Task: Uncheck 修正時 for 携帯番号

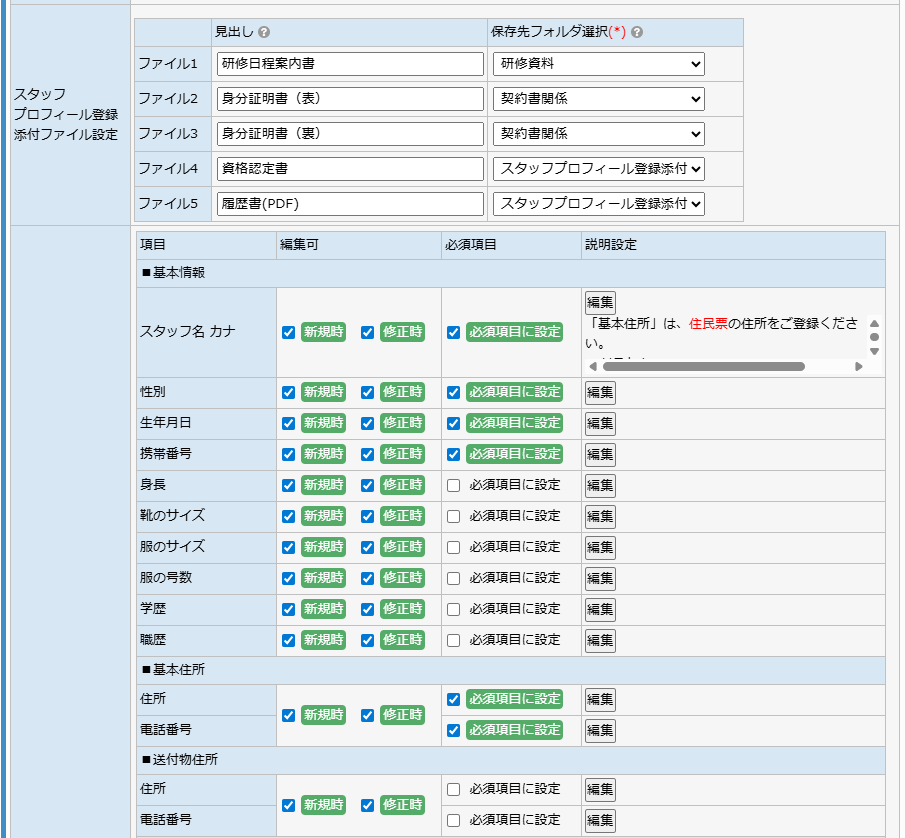Action: coord(367,454)
